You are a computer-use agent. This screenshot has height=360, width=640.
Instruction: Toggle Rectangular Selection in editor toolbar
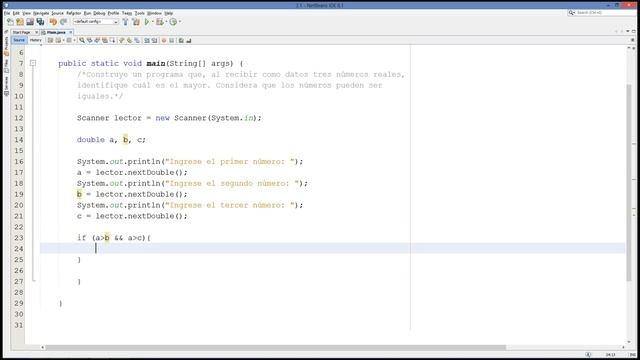[112, 40]
